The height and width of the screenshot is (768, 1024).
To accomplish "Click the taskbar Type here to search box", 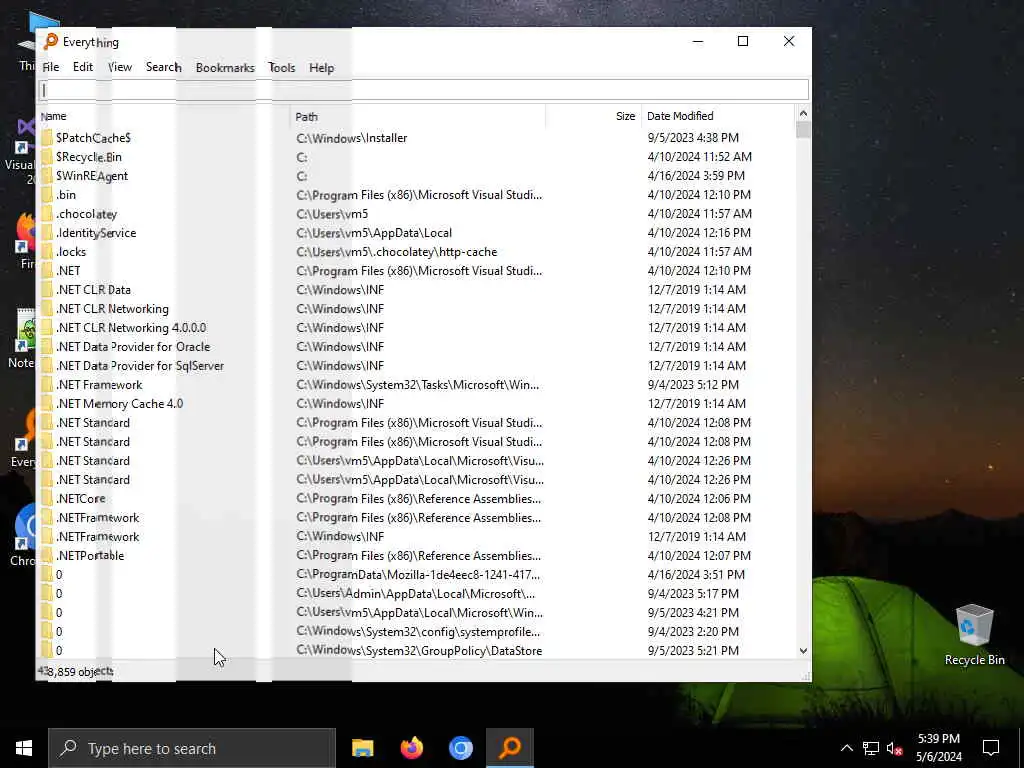I will pos(192,748).
